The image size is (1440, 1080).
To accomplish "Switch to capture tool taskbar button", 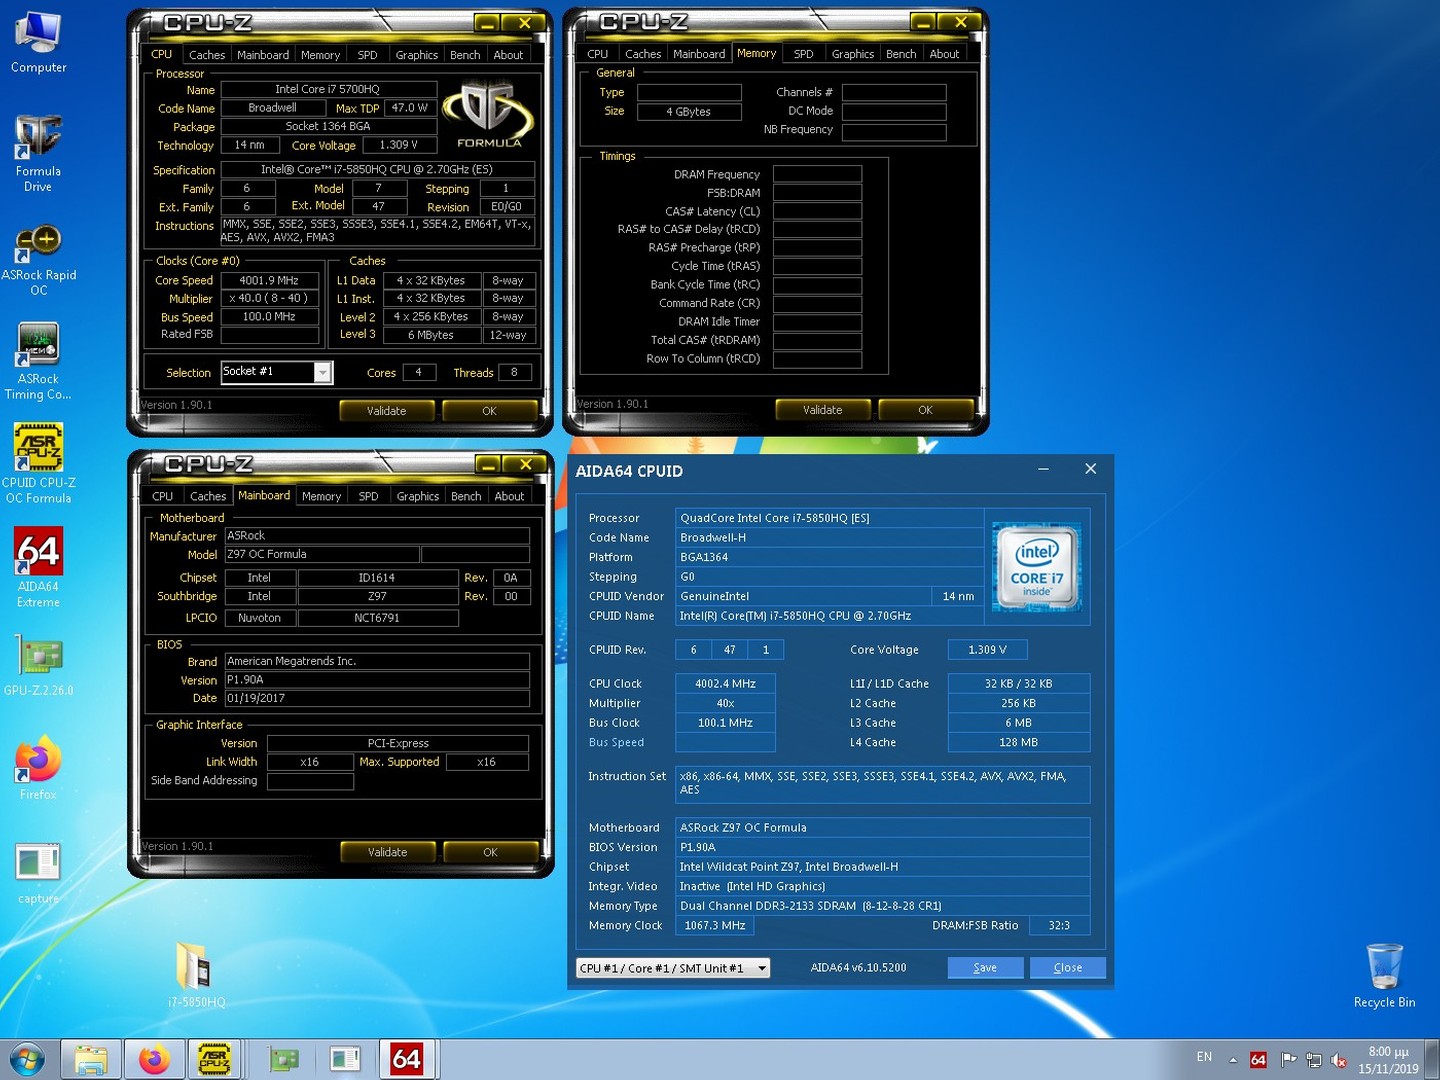I will tap(345, 1059).
